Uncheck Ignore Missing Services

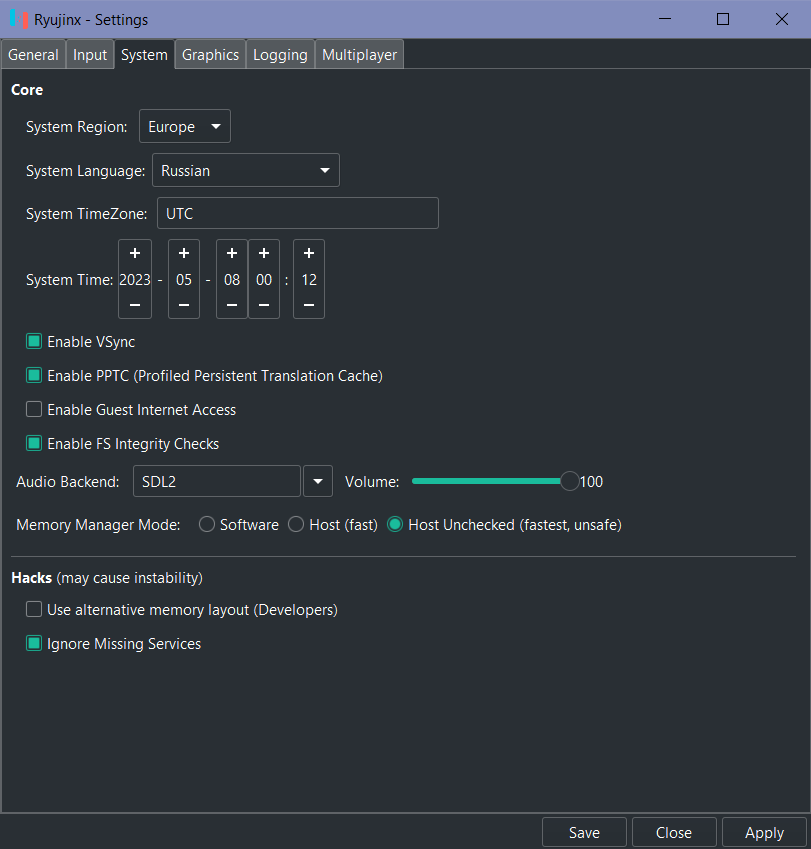(34, 643)
